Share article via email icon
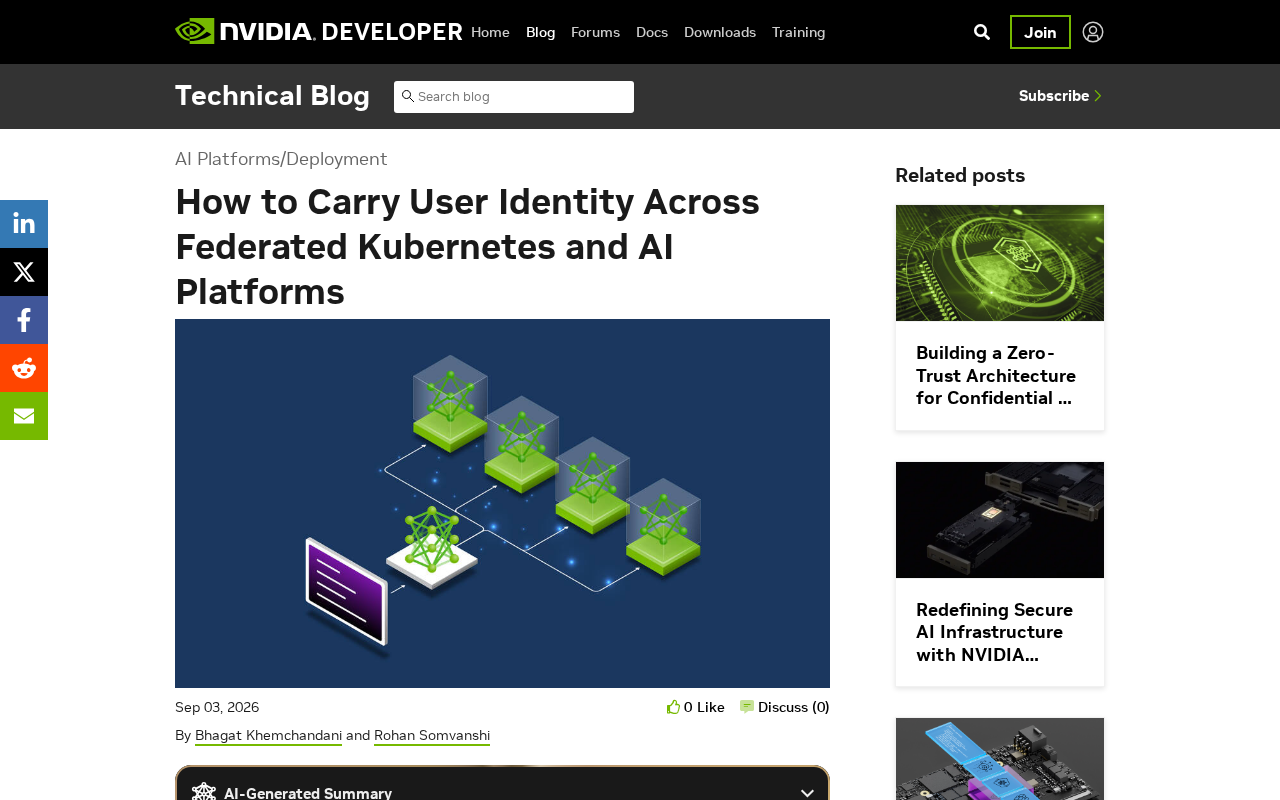The height and width of the screenshot is (800, 1280). pyautogui.click(x=24, y=416)
